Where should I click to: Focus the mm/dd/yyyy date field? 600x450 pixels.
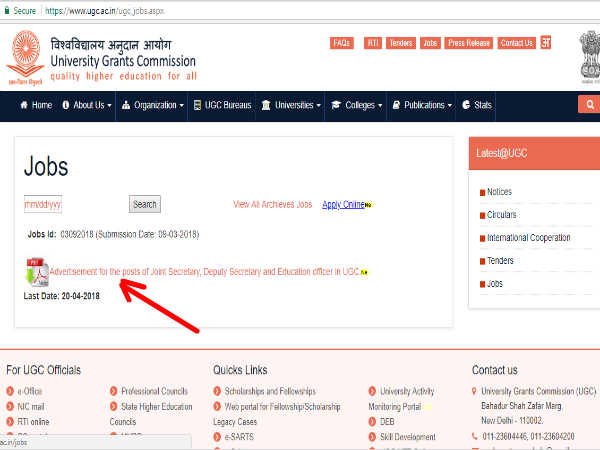[43, 204]
